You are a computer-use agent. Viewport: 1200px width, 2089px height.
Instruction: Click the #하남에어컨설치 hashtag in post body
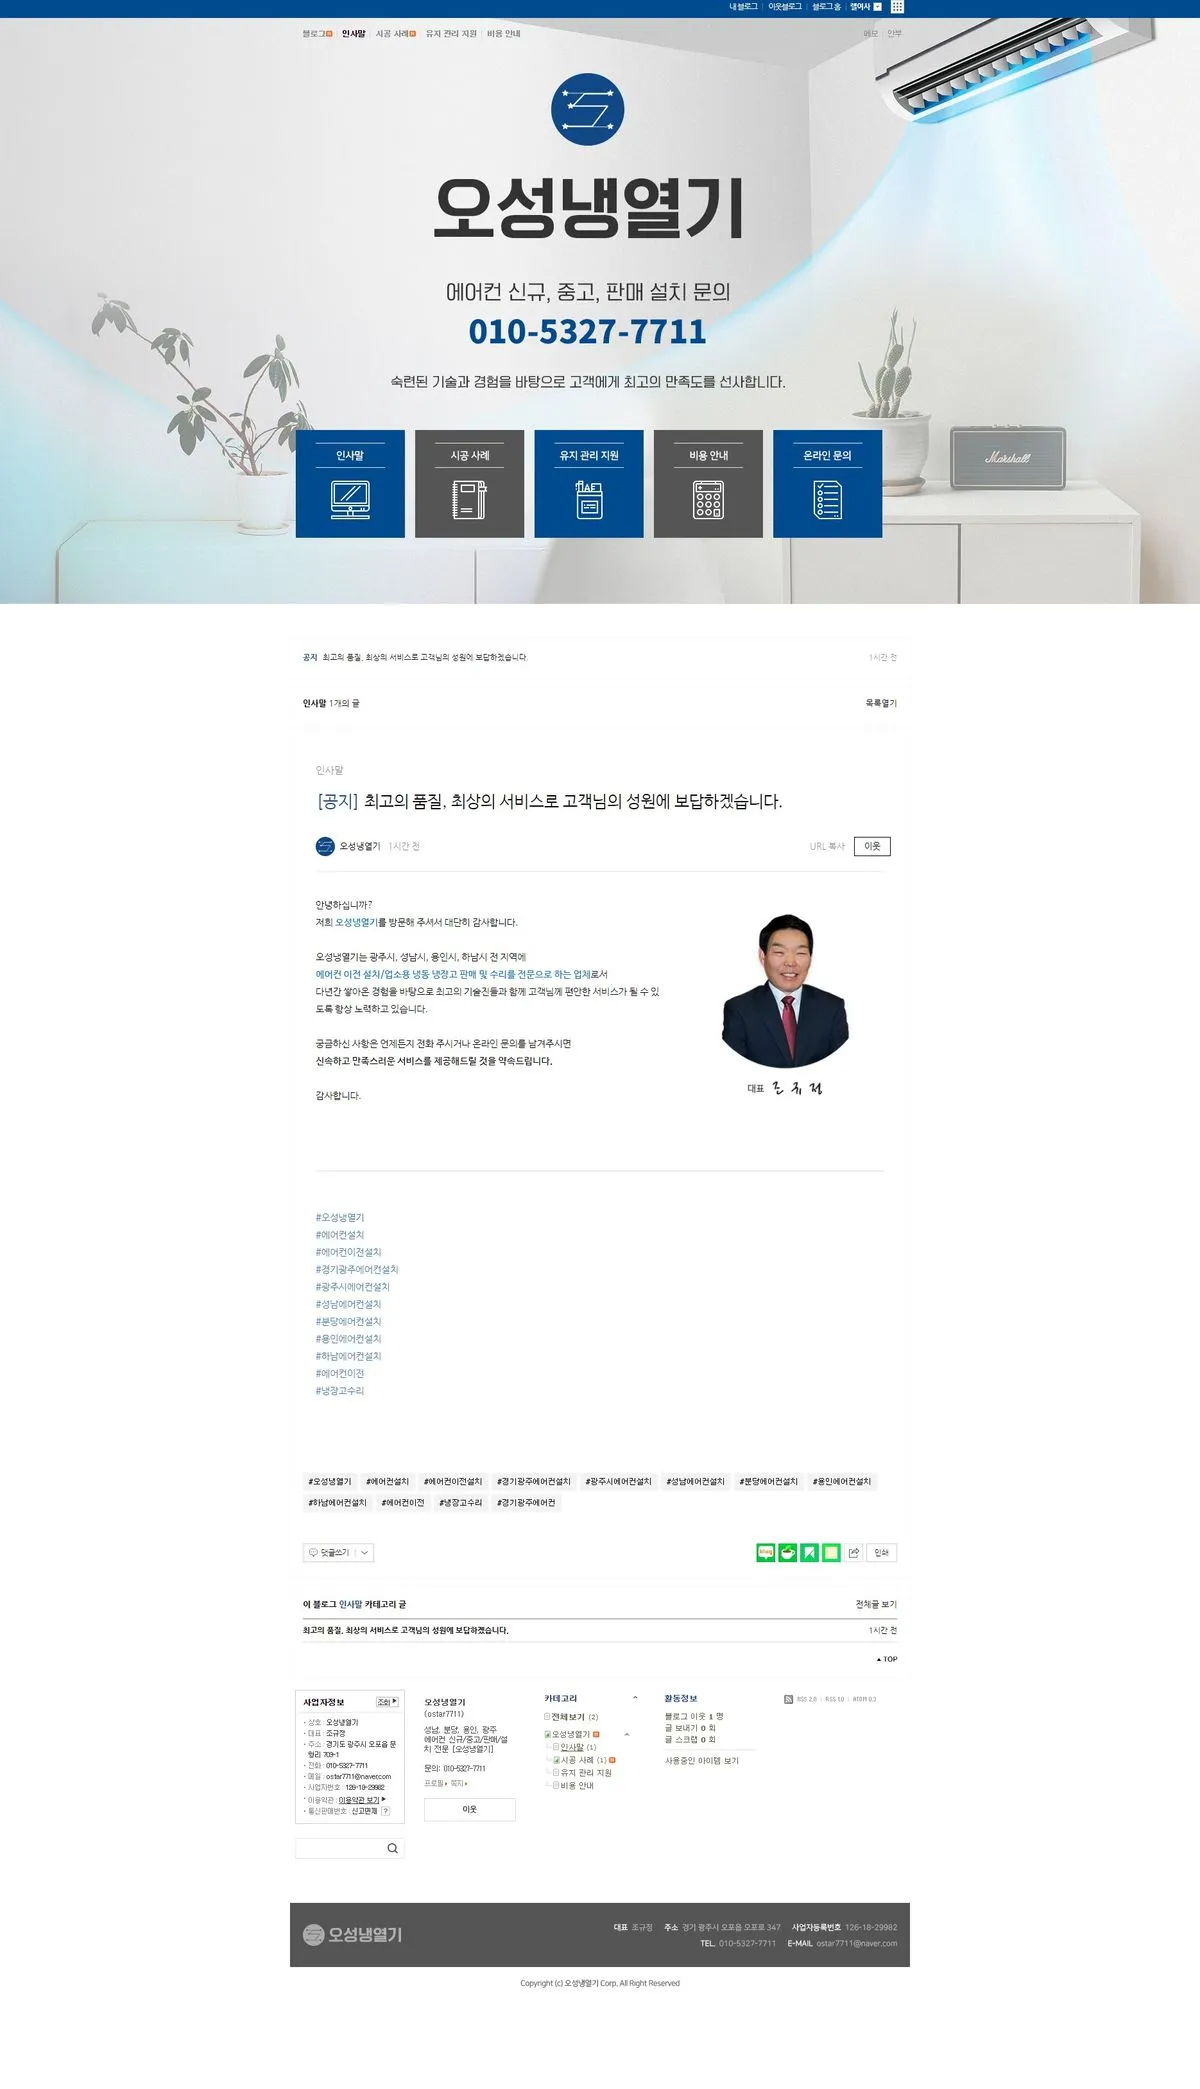coord(348,1356)
